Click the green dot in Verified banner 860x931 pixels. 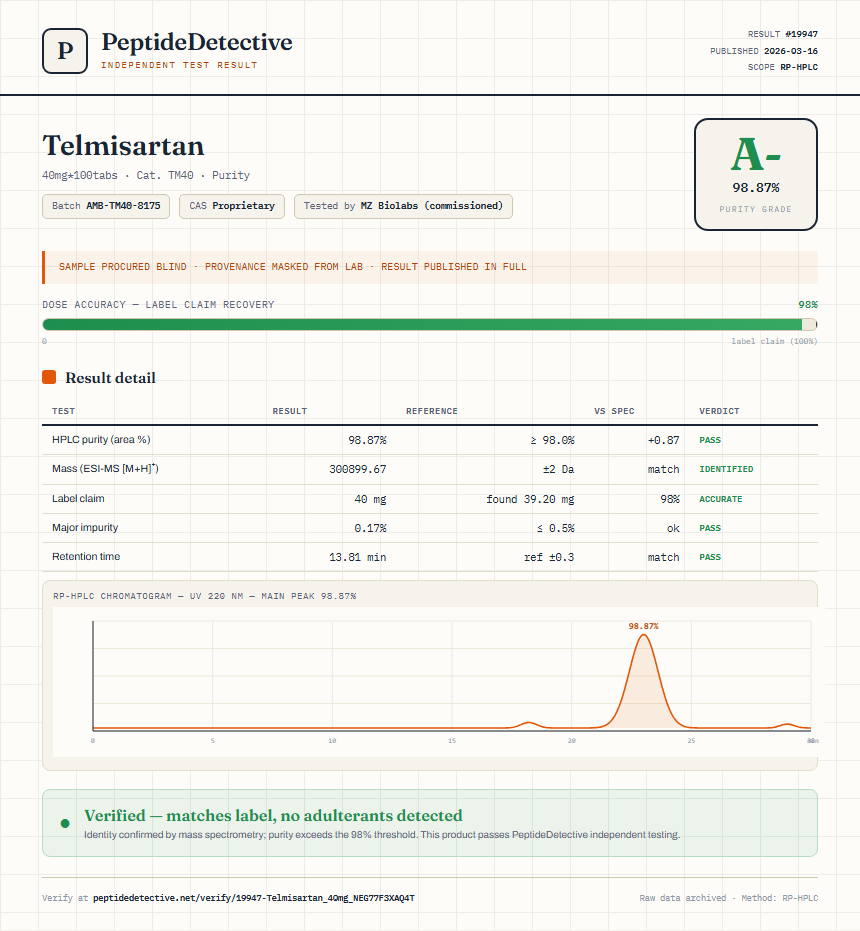(x=65, y=824)
